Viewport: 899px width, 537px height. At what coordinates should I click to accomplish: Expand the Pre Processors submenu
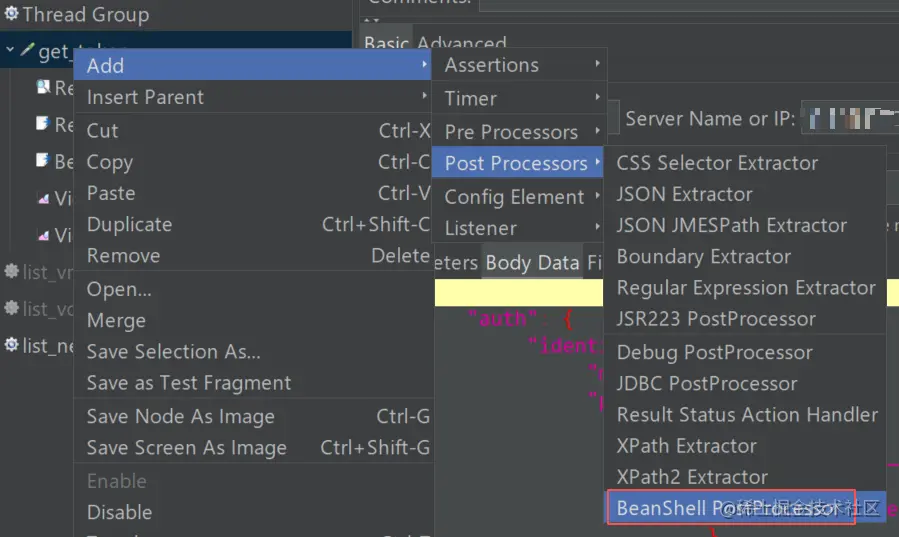click(518, 132)
